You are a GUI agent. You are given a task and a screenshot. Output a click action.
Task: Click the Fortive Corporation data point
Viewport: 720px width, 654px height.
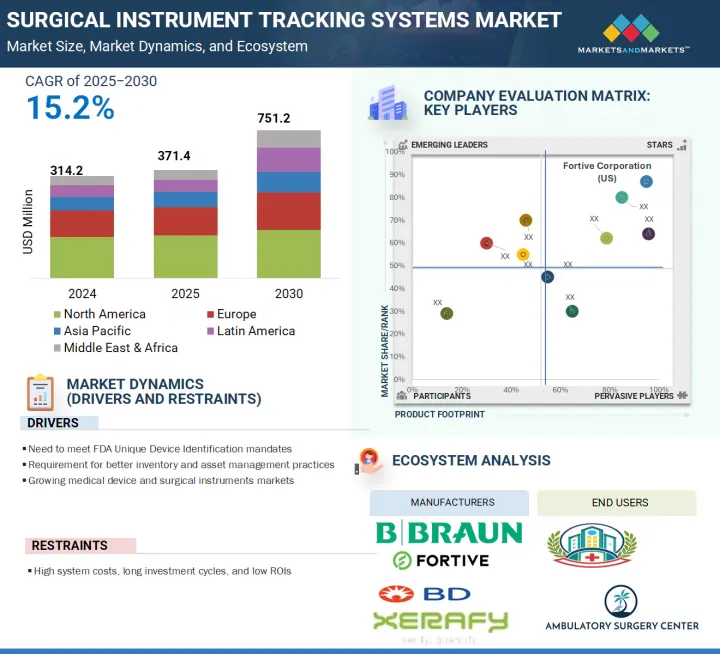click(646, 182)
